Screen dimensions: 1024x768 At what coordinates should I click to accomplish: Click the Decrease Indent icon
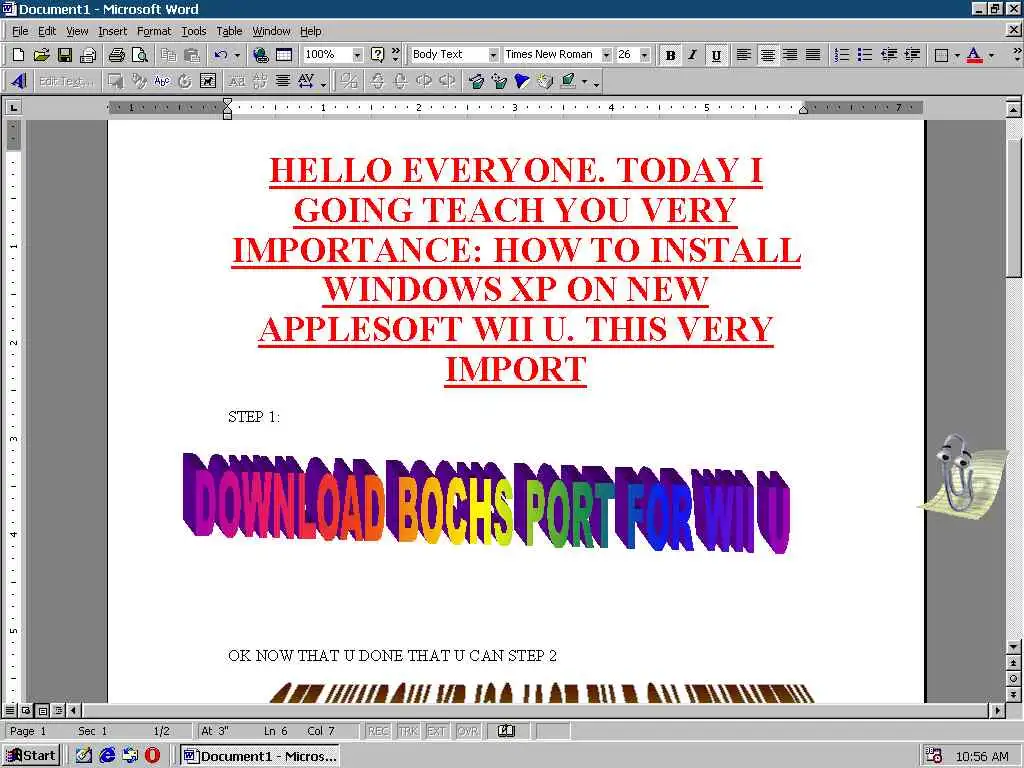coord(888,55)
